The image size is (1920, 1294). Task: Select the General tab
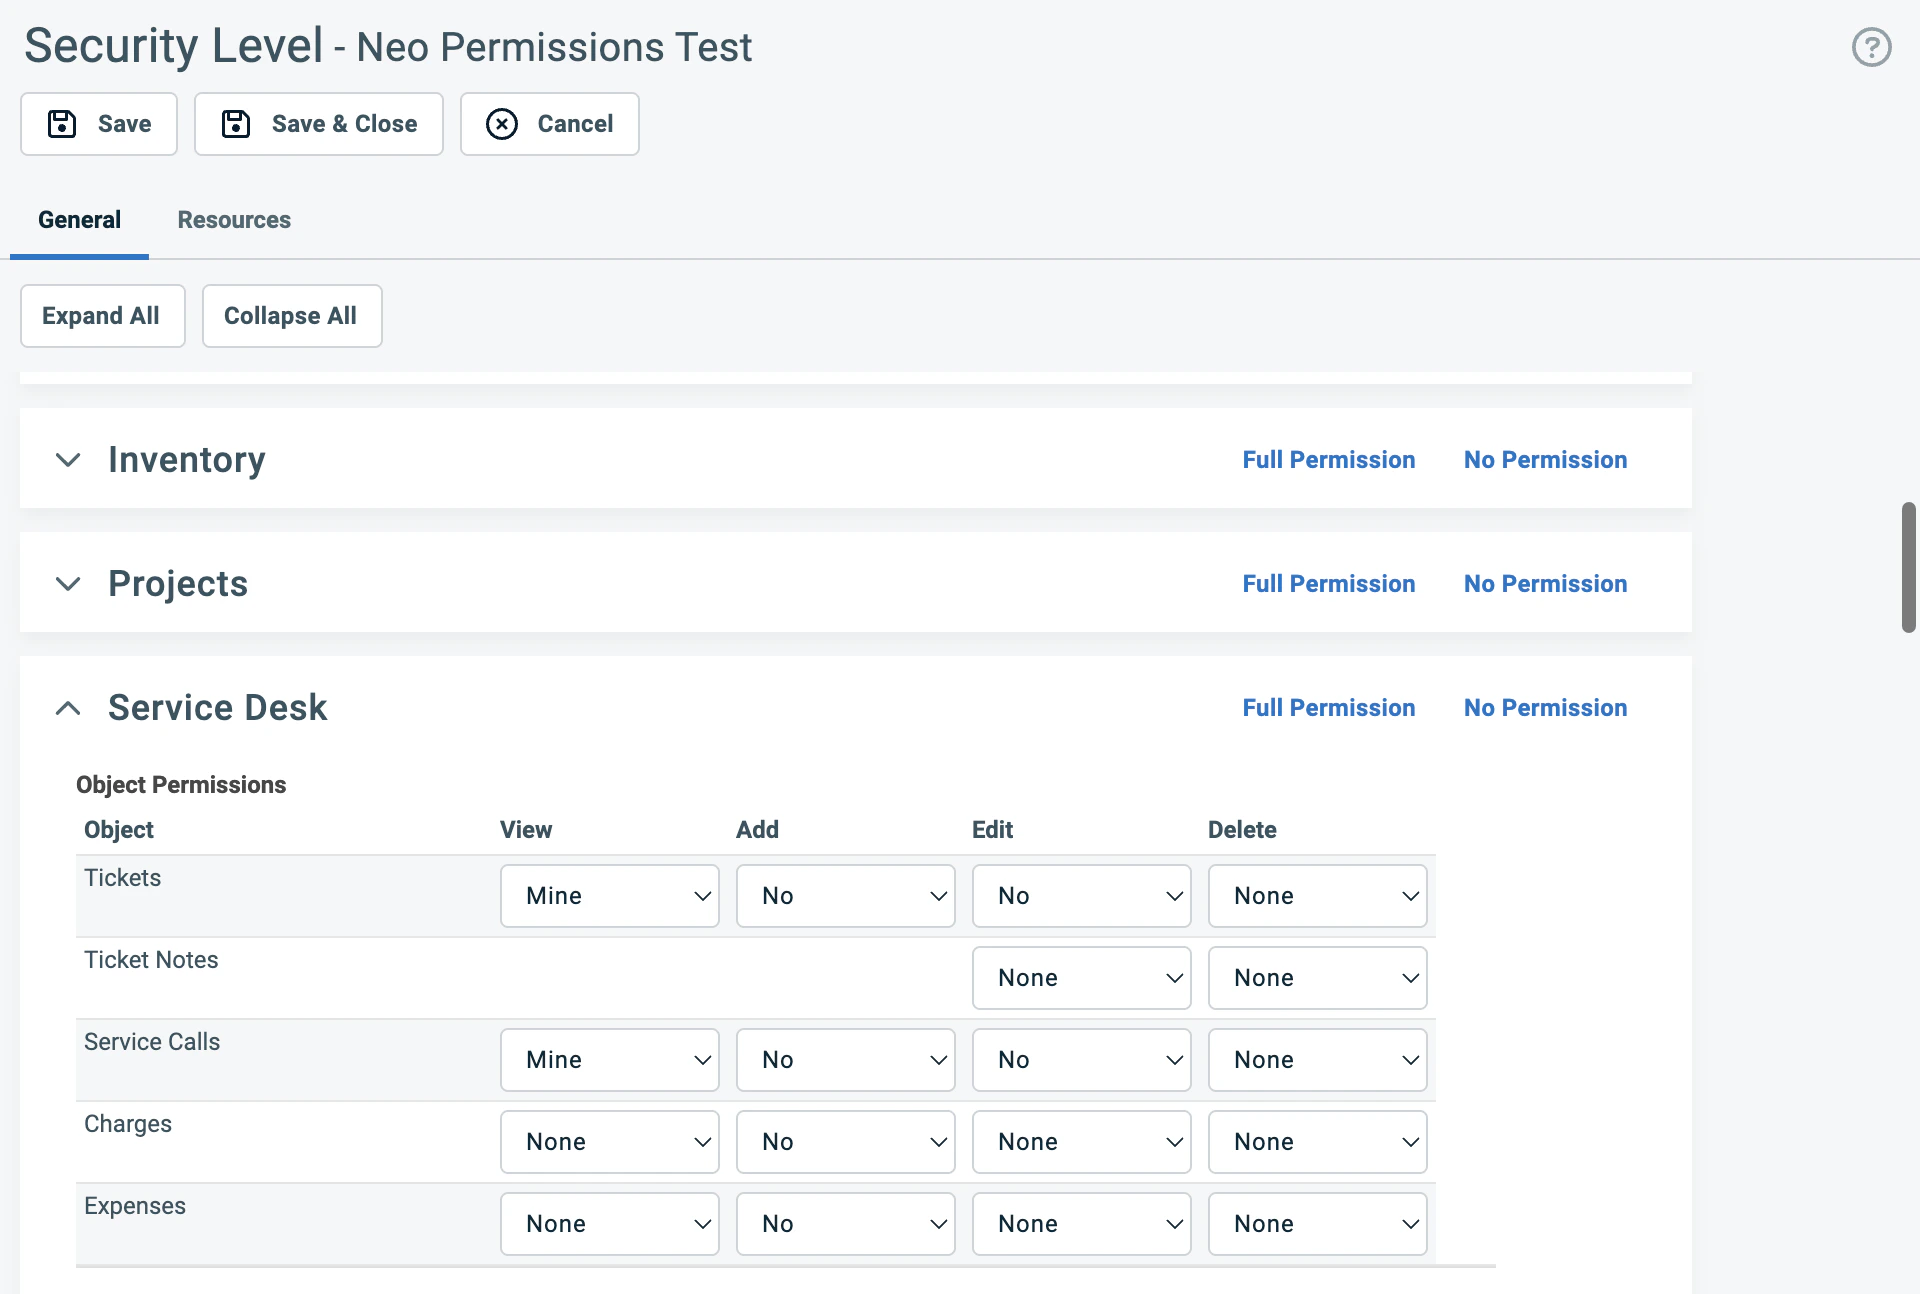[x=79, y=220]
